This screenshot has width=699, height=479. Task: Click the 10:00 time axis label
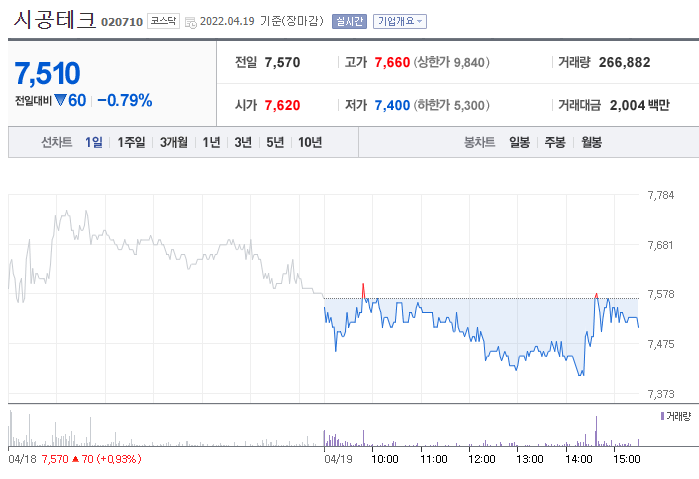click(385, 459)
